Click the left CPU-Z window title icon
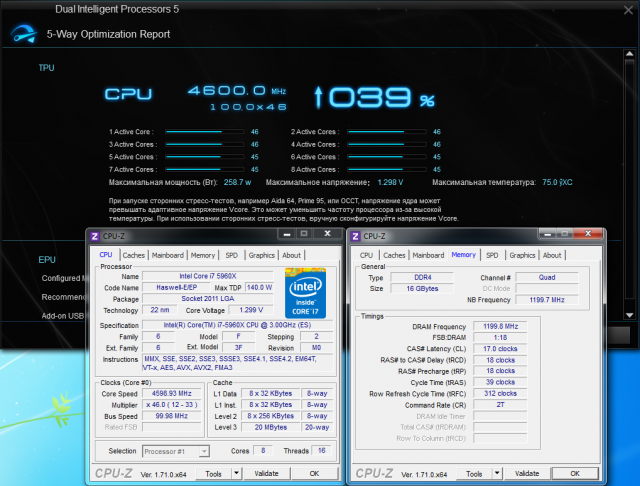The width and height of the screenshot is (640, 486). coord(95,236)
